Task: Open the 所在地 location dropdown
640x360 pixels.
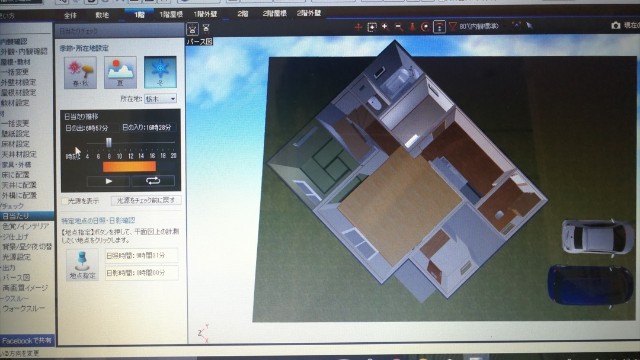Action: (x=160, y=99)
